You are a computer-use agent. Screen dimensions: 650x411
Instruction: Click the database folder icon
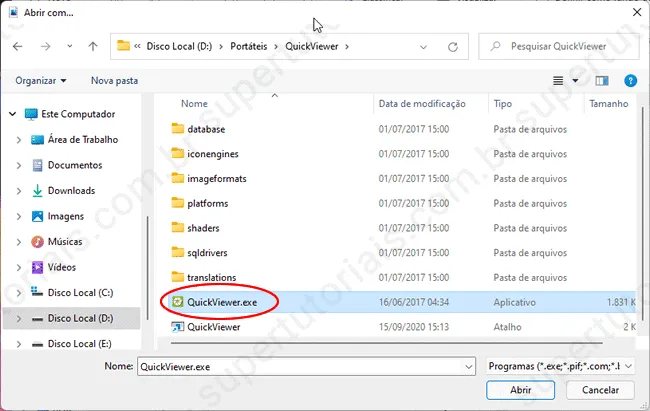pyautogui.click(x=177, y=129)
